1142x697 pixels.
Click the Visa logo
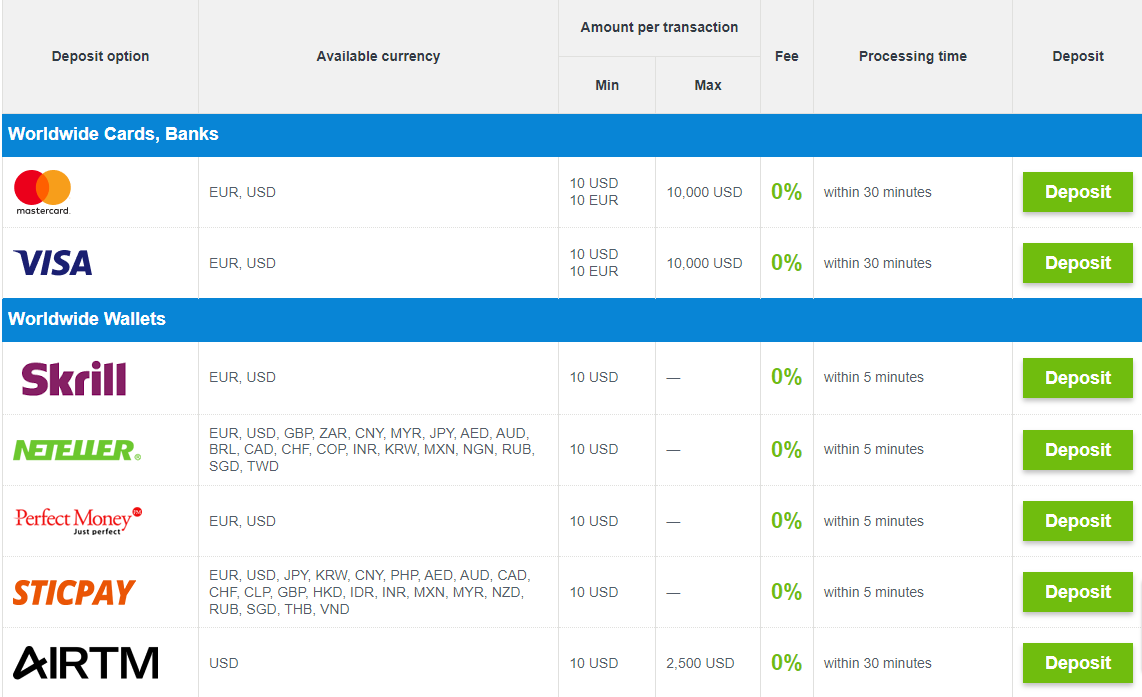click(53, 263)
